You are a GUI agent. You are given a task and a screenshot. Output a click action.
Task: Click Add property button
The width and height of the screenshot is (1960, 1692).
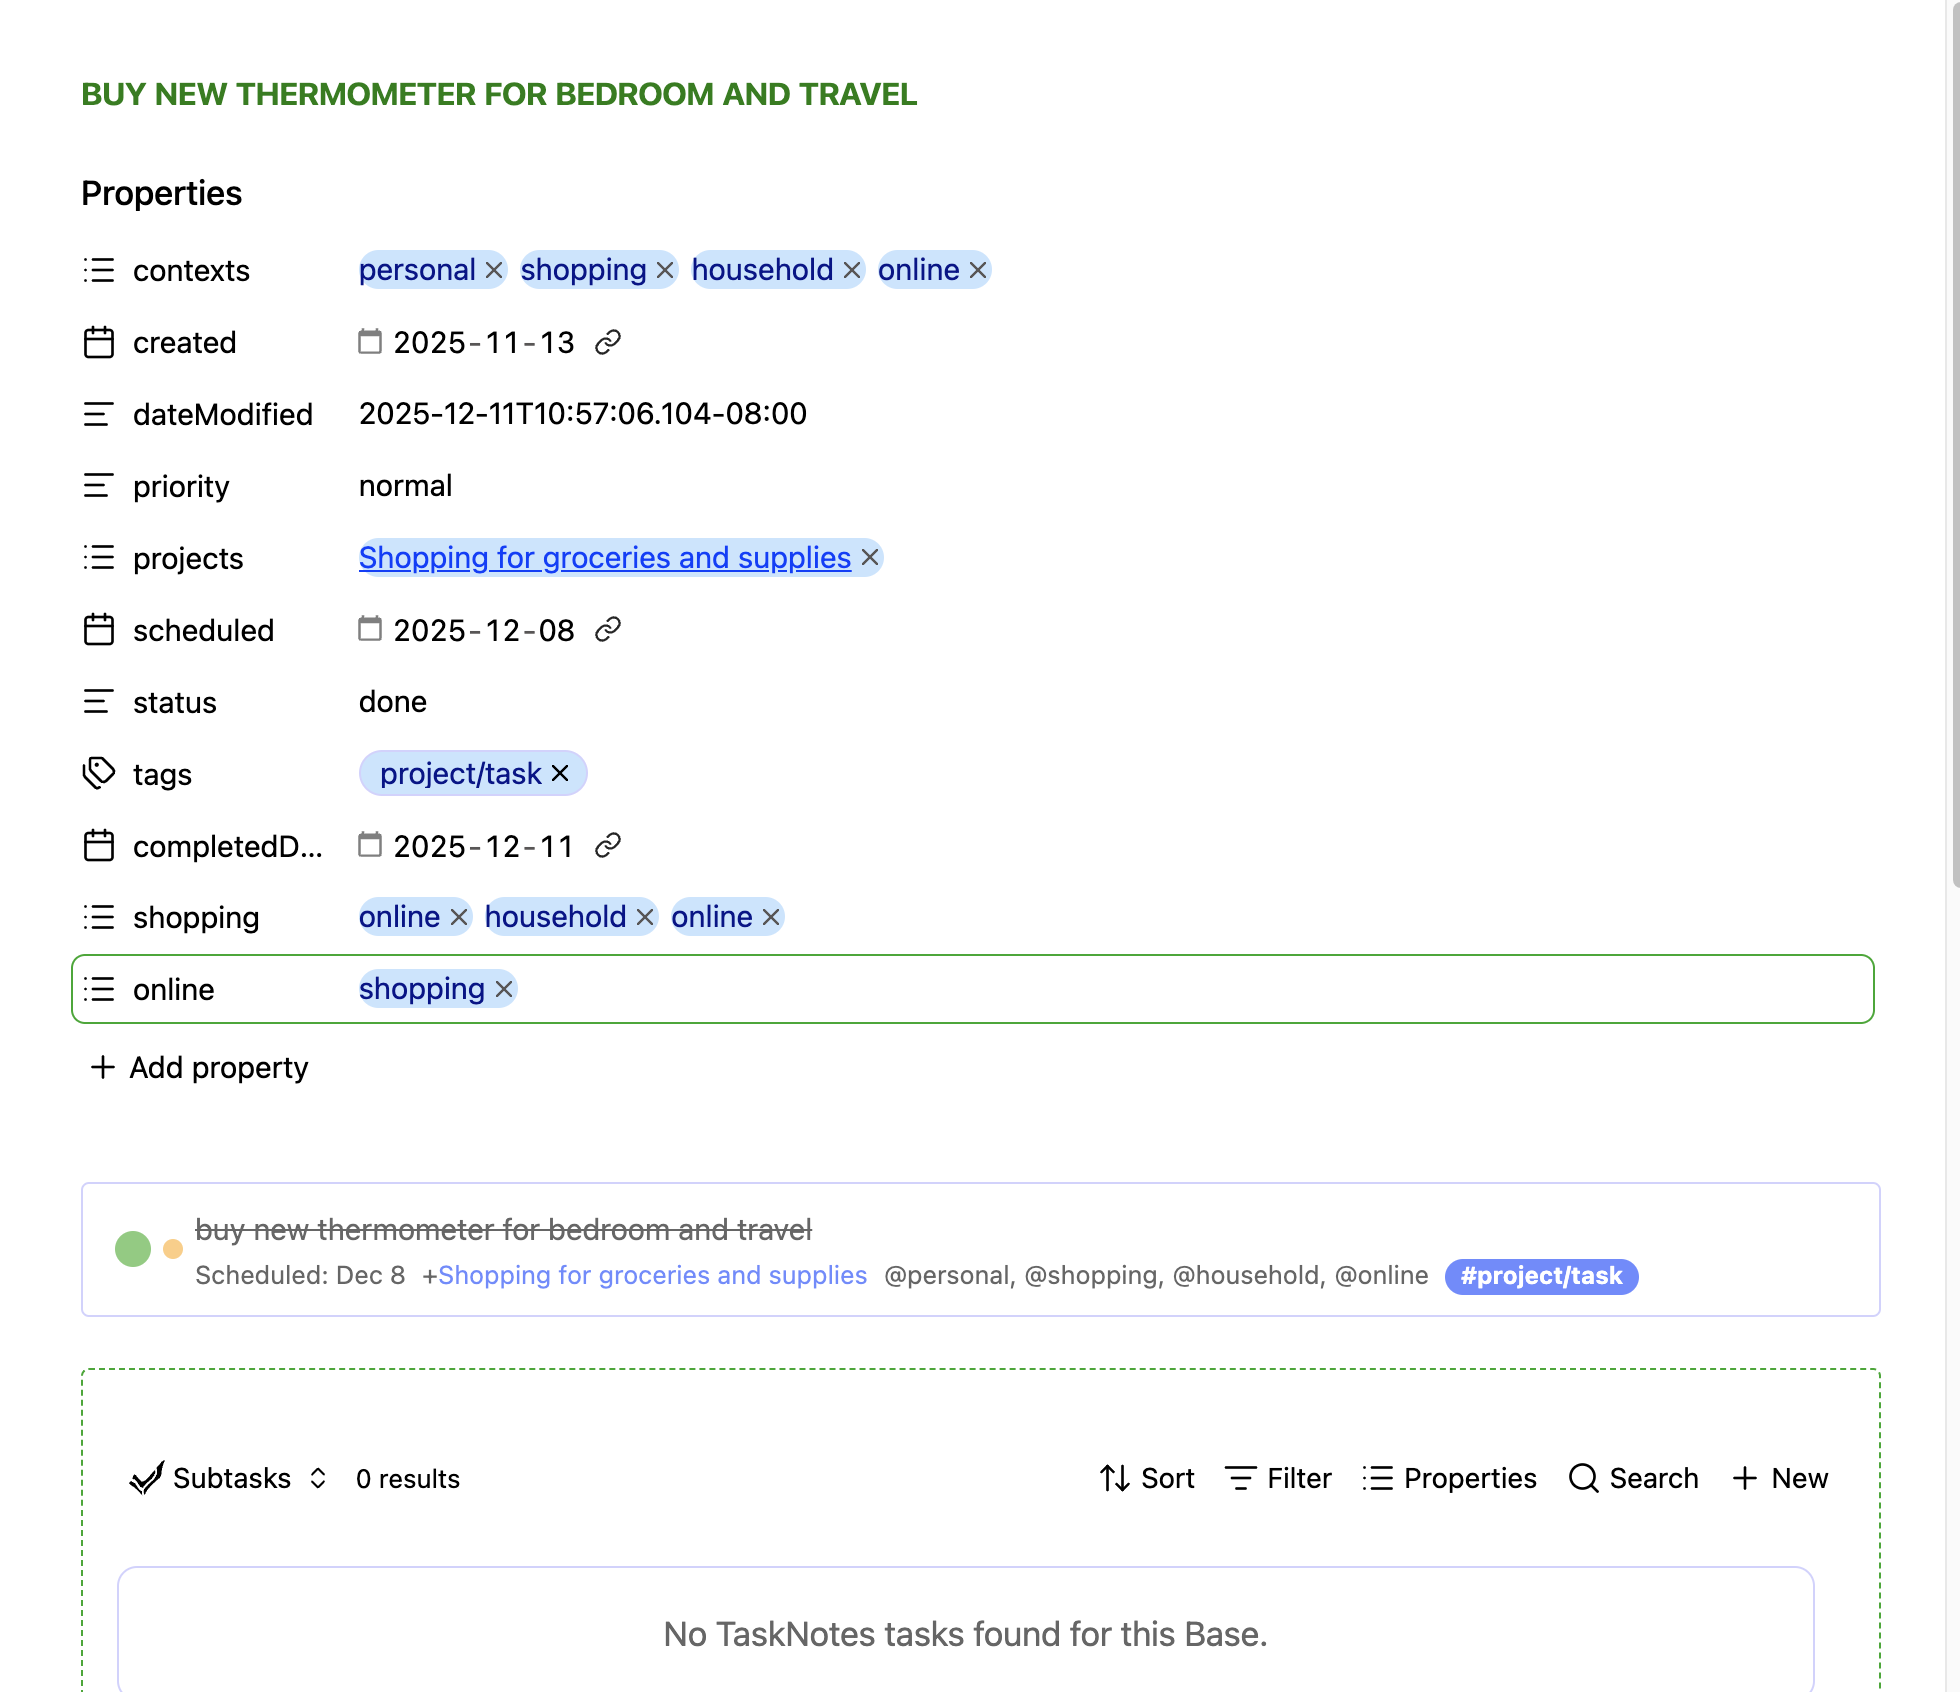[199, 1067]
